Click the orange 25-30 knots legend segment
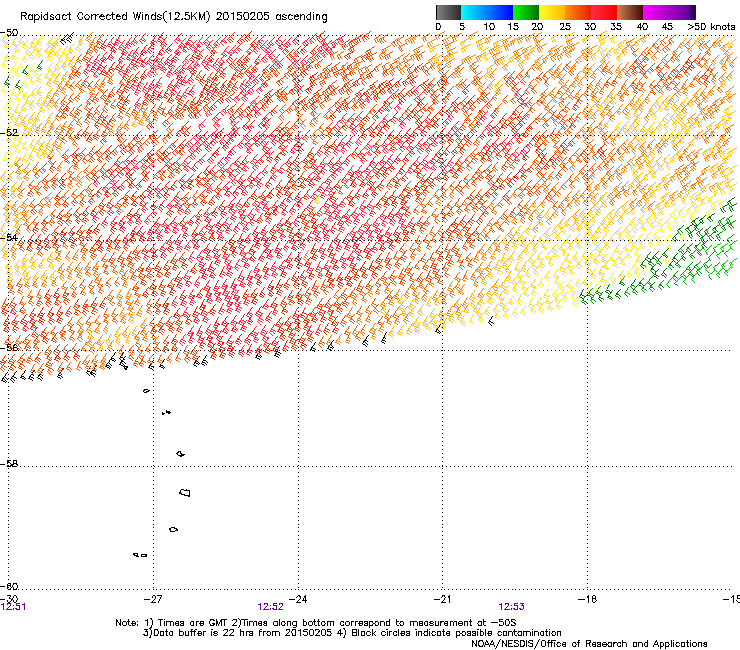This screenshot has width=740, height=650. (578, 12)
